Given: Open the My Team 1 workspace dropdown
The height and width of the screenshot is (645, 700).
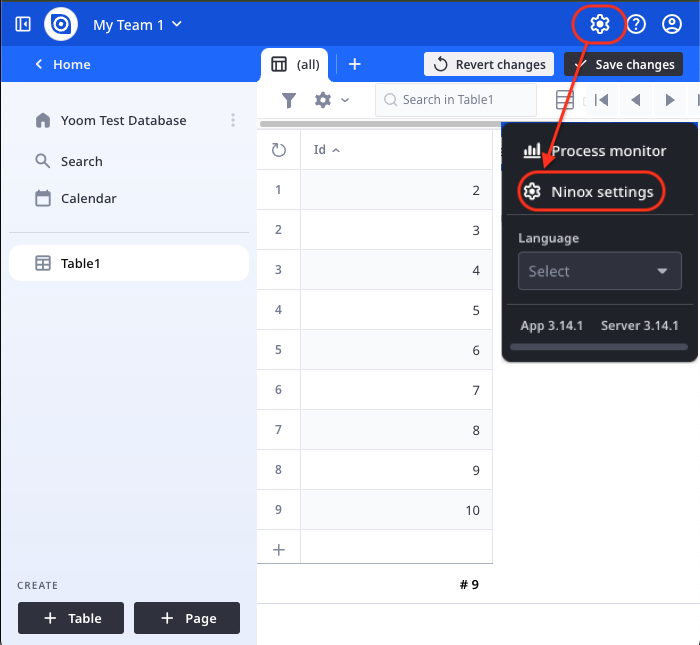Looking at the screenshot, I should click(x=137, y=24).
